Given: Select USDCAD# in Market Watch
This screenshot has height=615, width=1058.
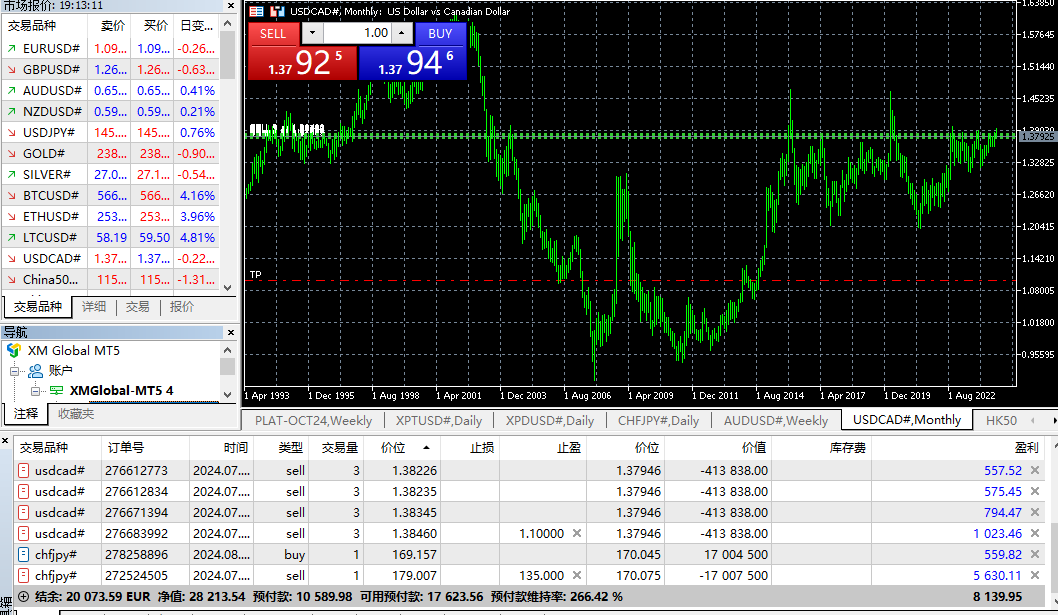Looking at the screenshot, I should [x=111, y=258].
